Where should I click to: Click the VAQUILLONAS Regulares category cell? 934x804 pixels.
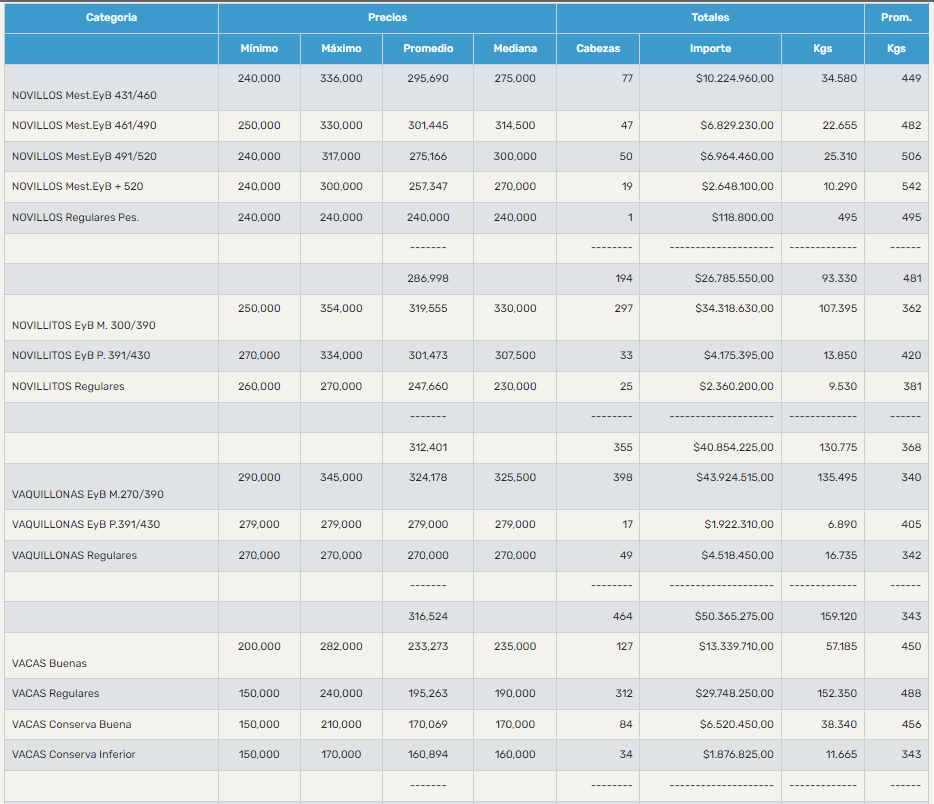[x=74, y=556]
